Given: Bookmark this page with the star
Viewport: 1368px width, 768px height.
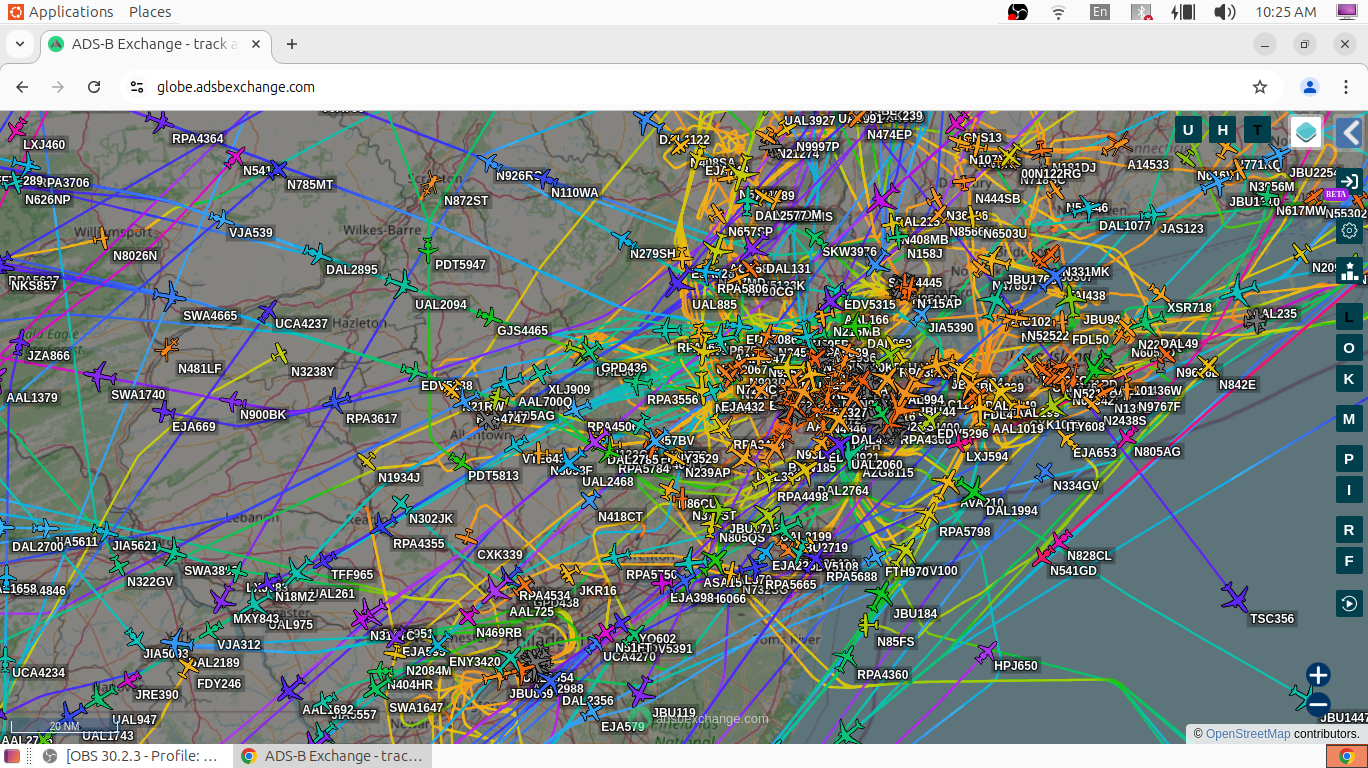Looking at the screenshot, I should pos(1260,87).
